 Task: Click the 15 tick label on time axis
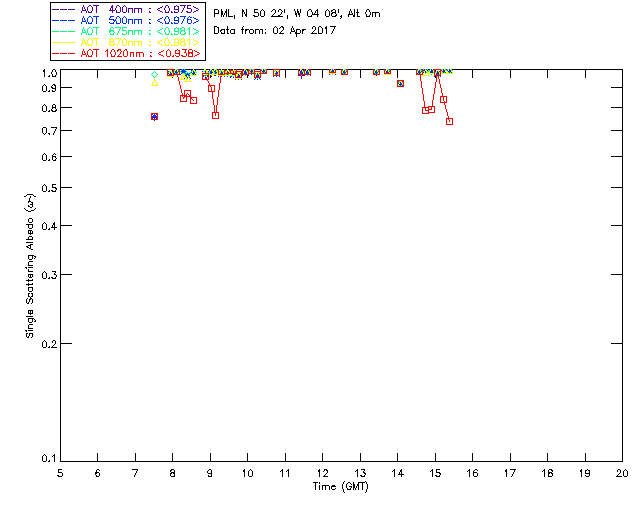[435, 473]
